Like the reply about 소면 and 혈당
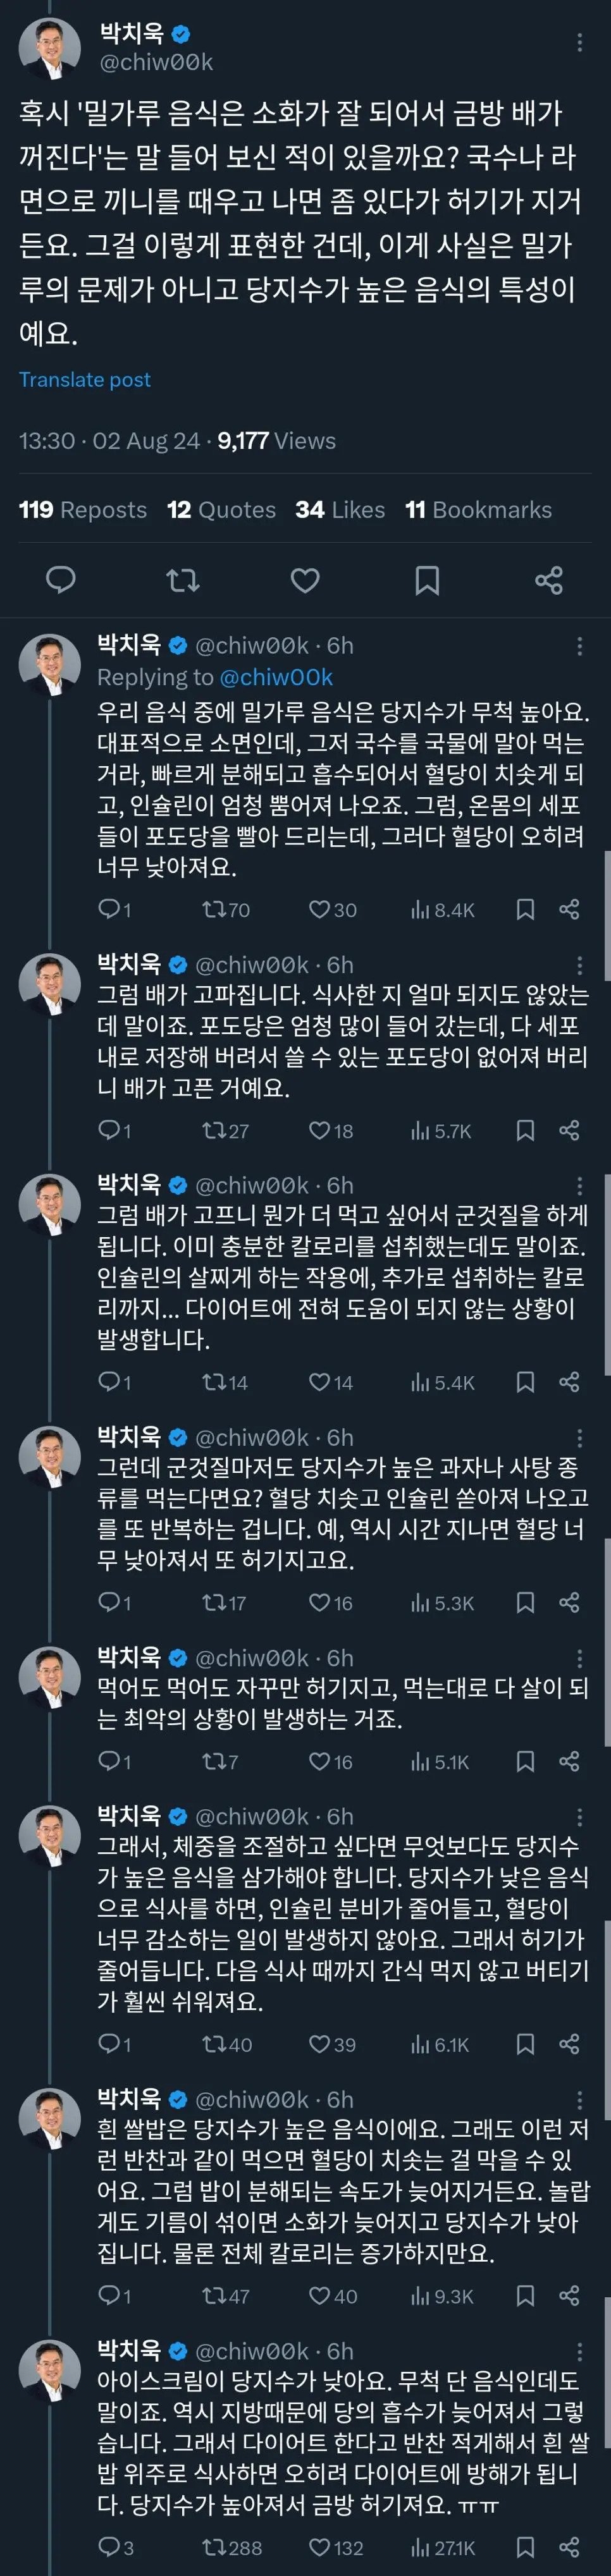Image resolution: width=611 pixels, height=2576 pixels. (x=320, y=910)
